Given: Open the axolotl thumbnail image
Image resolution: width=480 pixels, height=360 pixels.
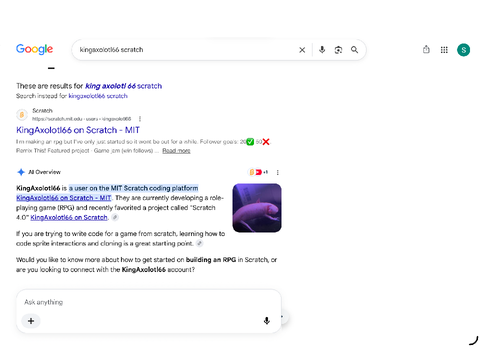Looking at the screenshot, I should (257, 208).
